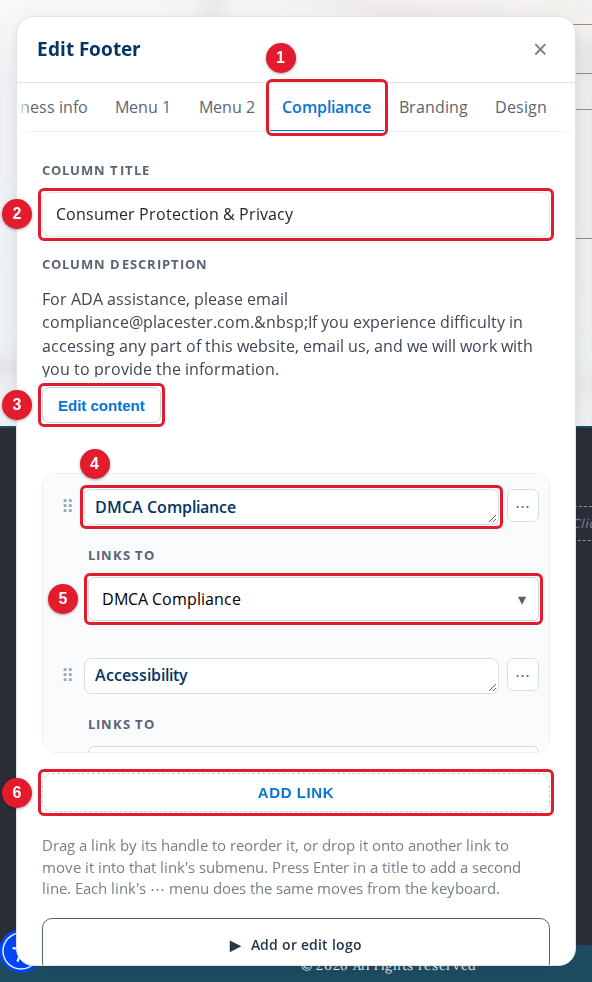Click the Accessibility link's drag handle
The height and width of the screenshot is (982, 592).
[68, 675]
